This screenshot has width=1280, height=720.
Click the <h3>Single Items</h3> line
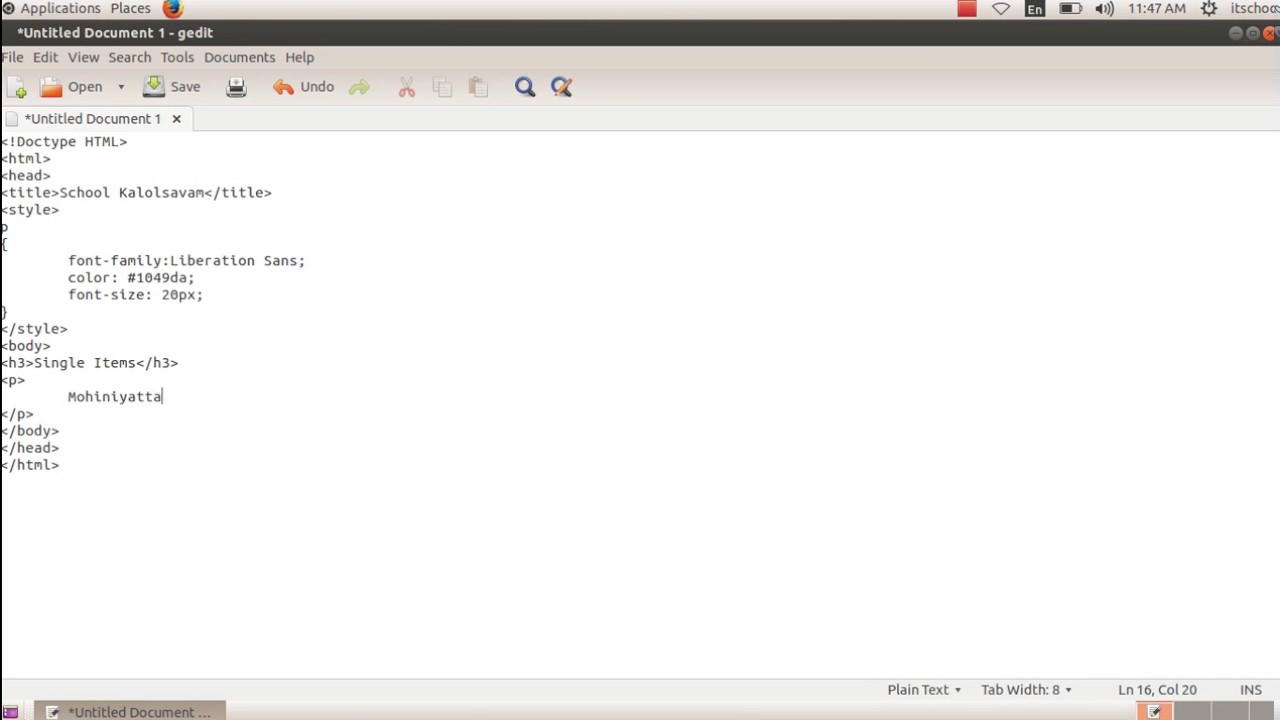[89, 363]
